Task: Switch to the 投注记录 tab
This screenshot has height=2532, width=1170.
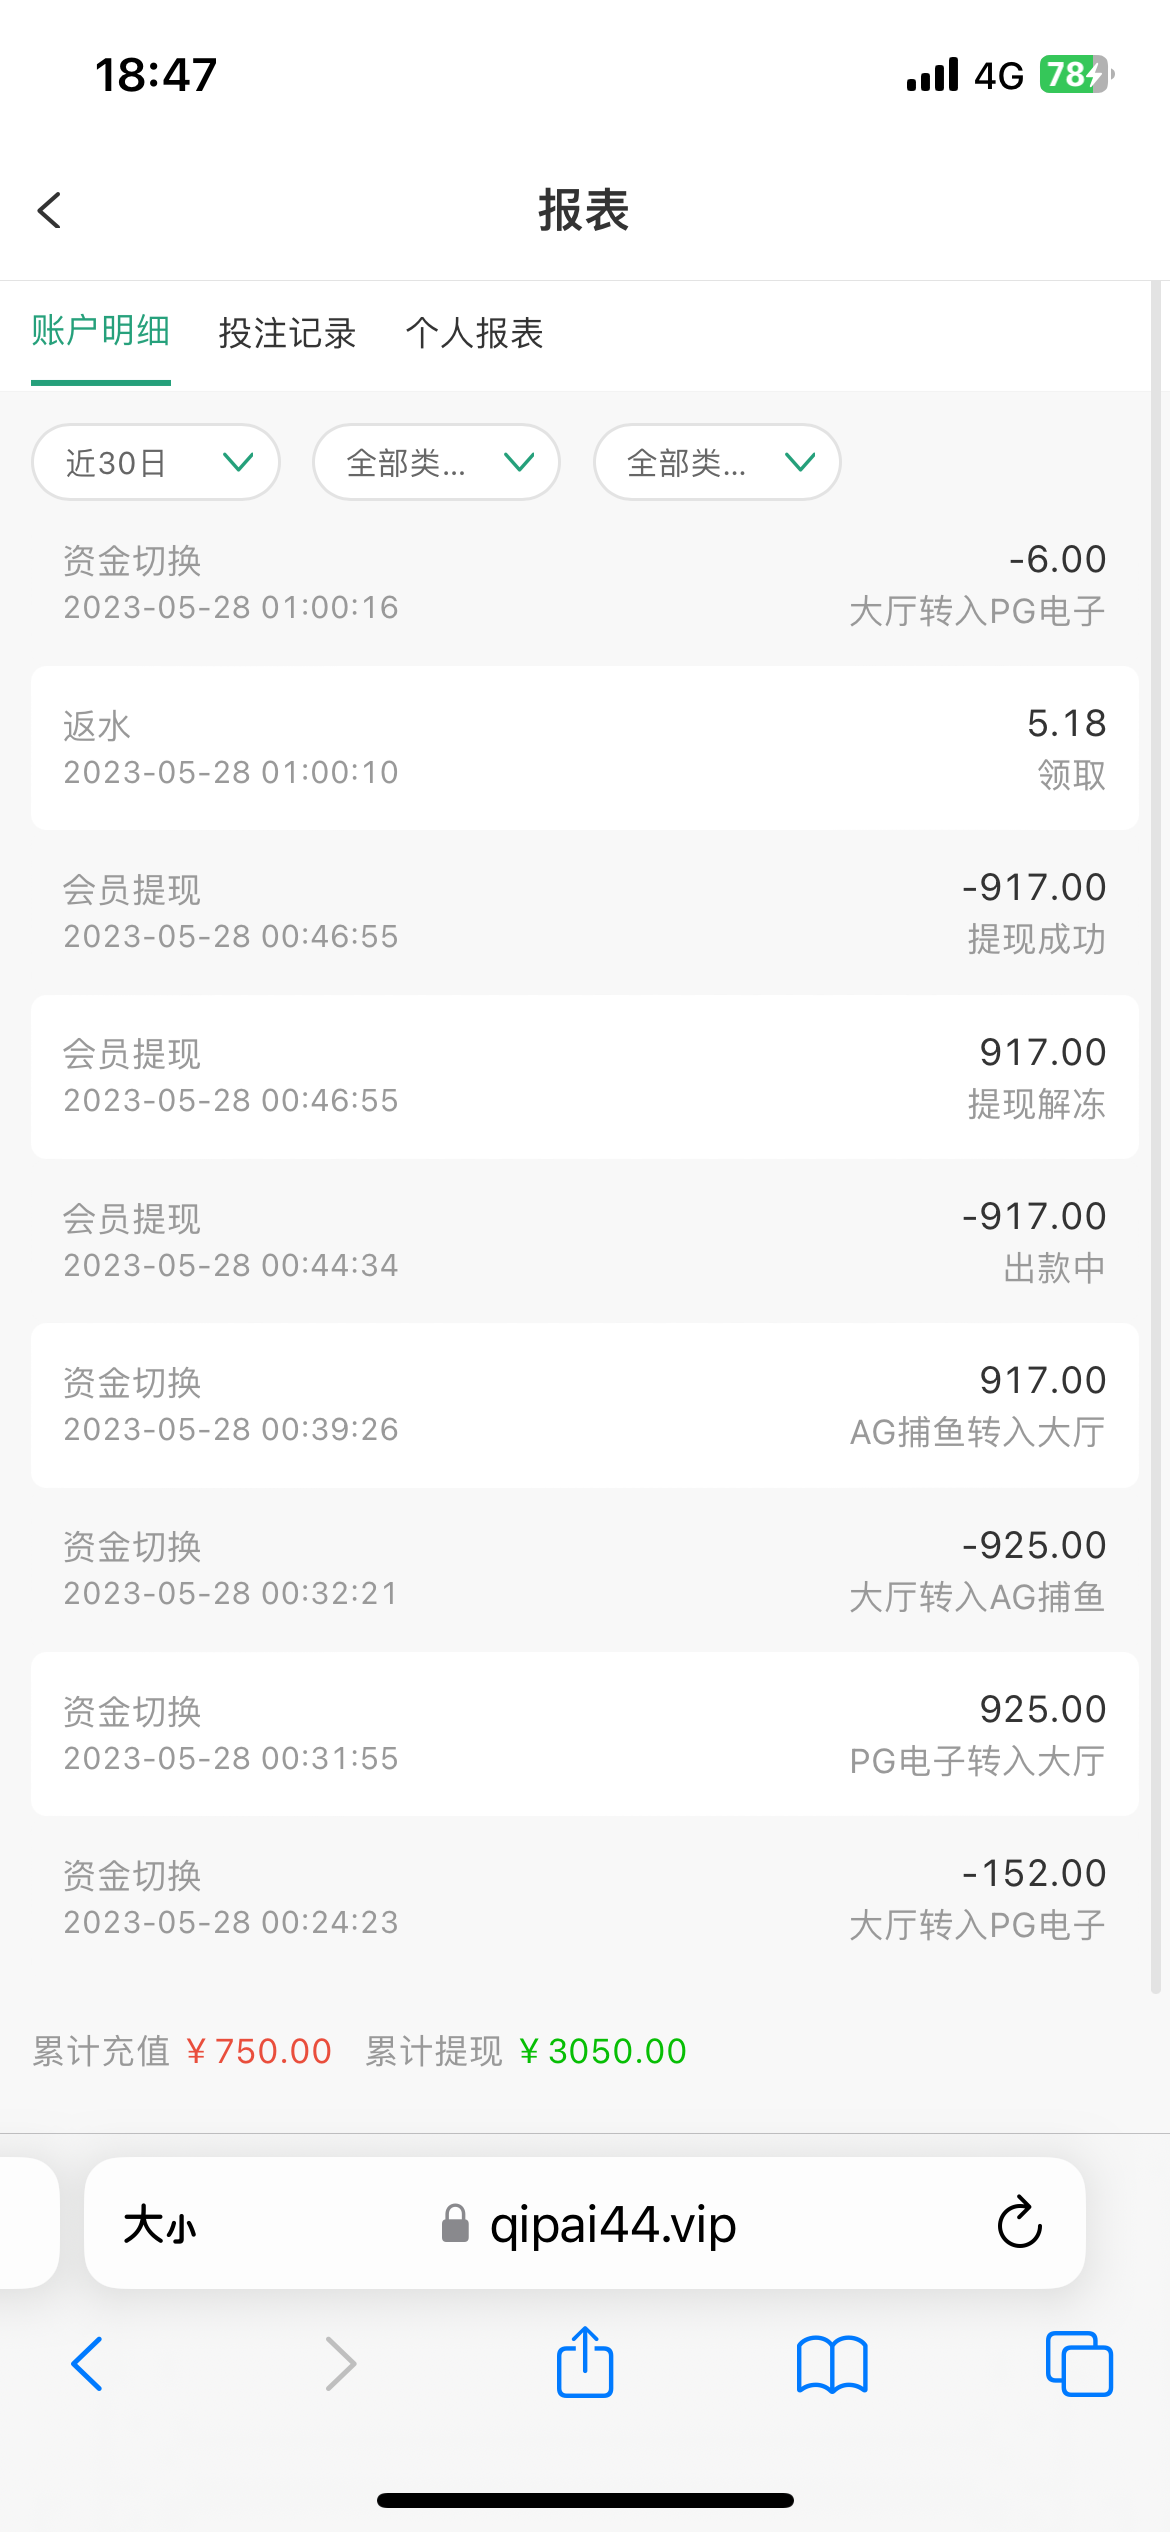Action: [287, 333]
